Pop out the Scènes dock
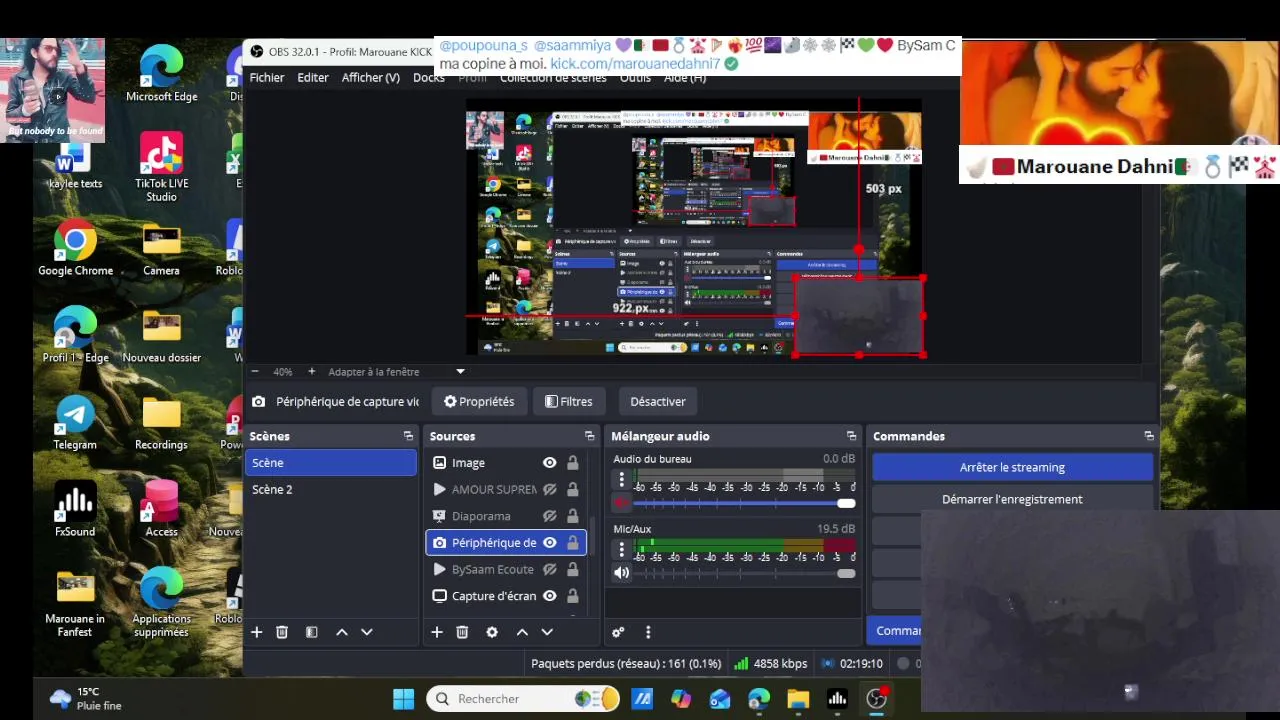This screenshot has width=1280, height=720. pos(408,436)
